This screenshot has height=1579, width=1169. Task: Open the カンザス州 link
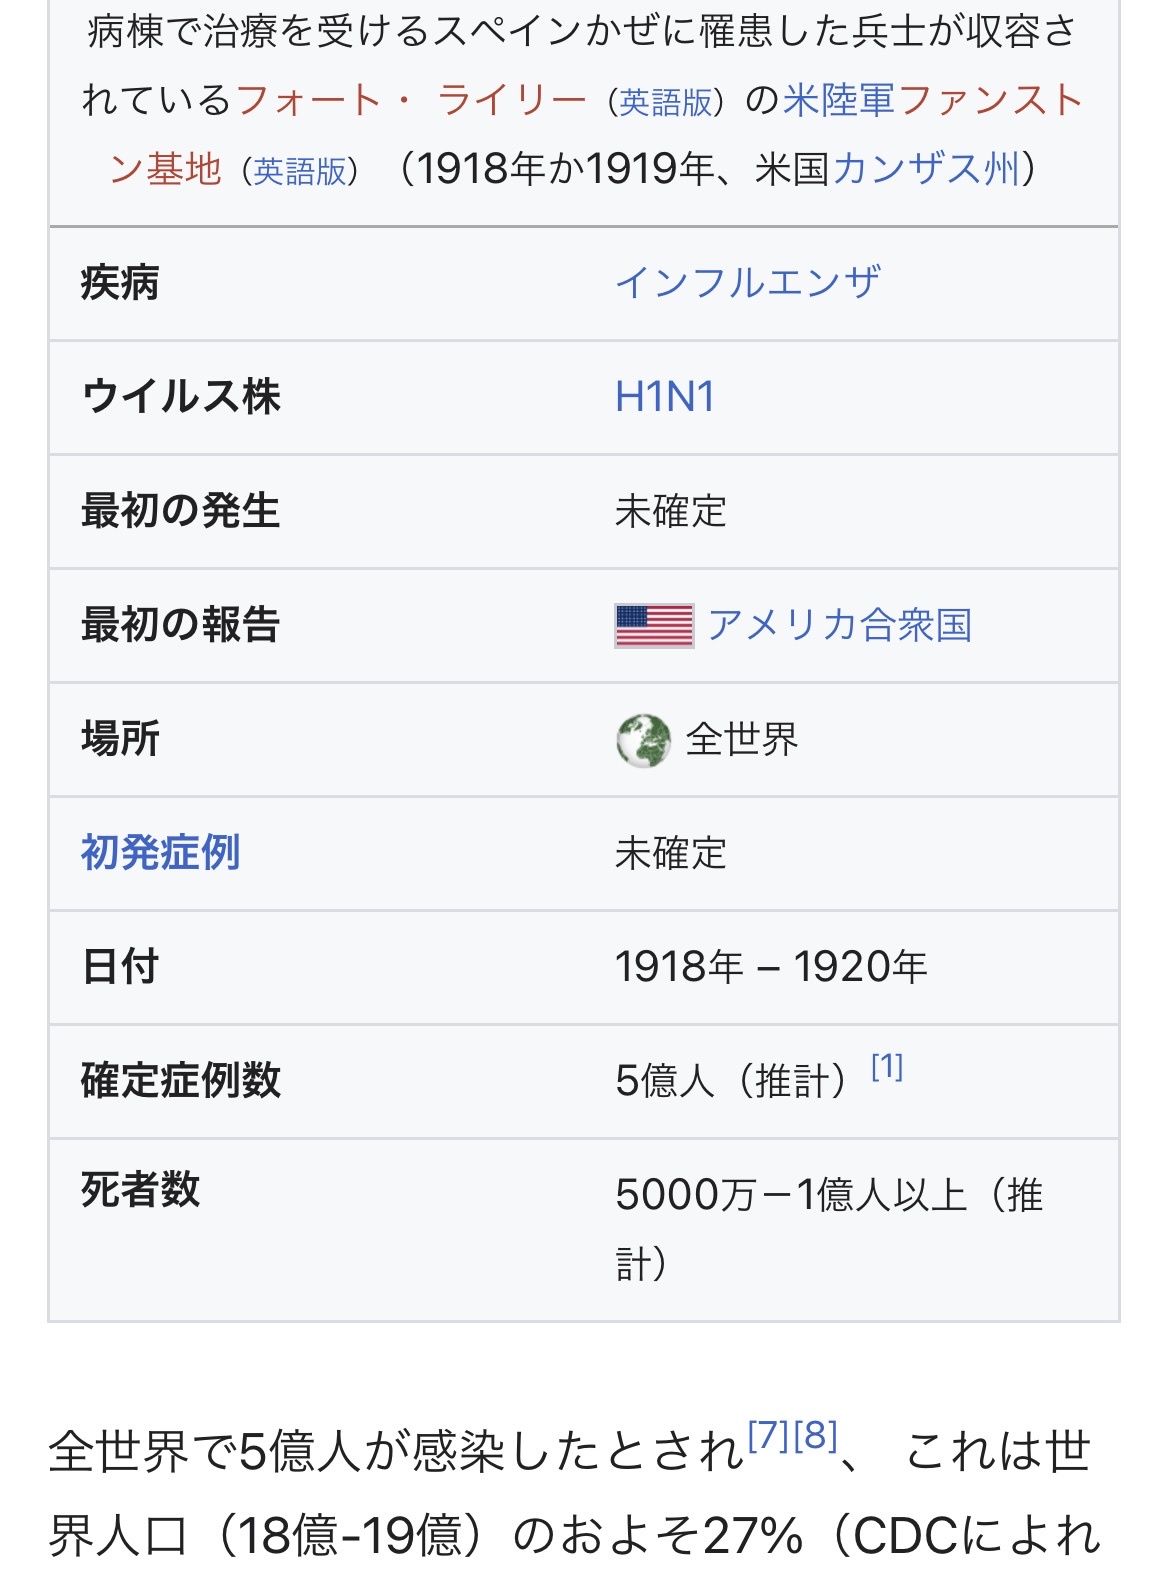pyautogui.click(x=926, y=169)
